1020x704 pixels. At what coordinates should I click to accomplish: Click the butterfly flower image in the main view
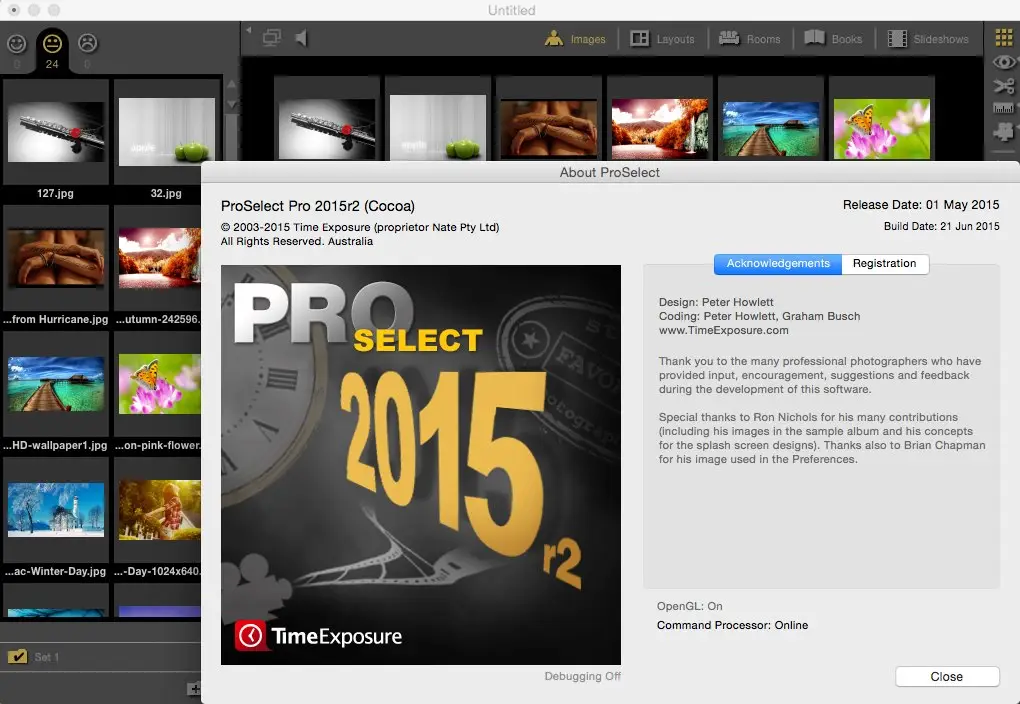[881, 129]
